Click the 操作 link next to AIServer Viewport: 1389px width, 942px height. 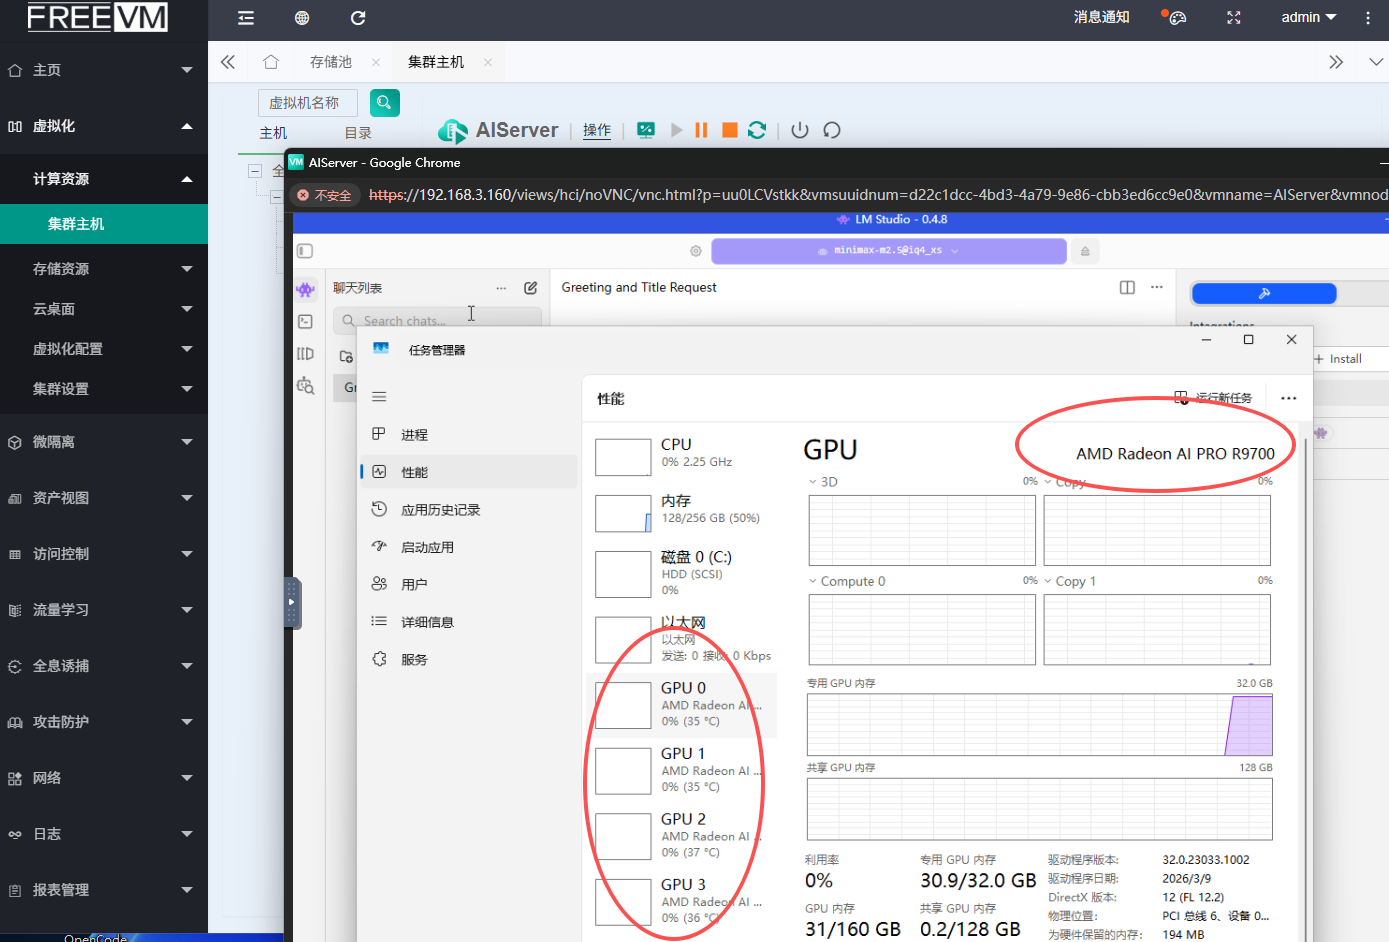pos(597,130)
